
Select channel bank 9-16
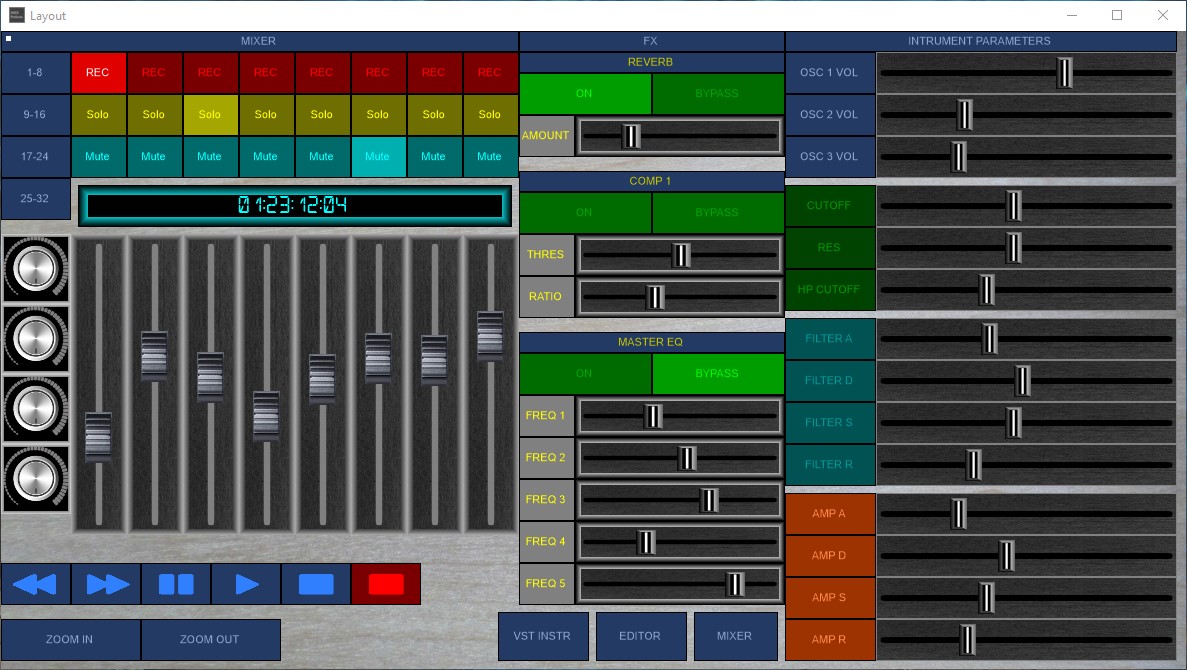tap(35, 114)
